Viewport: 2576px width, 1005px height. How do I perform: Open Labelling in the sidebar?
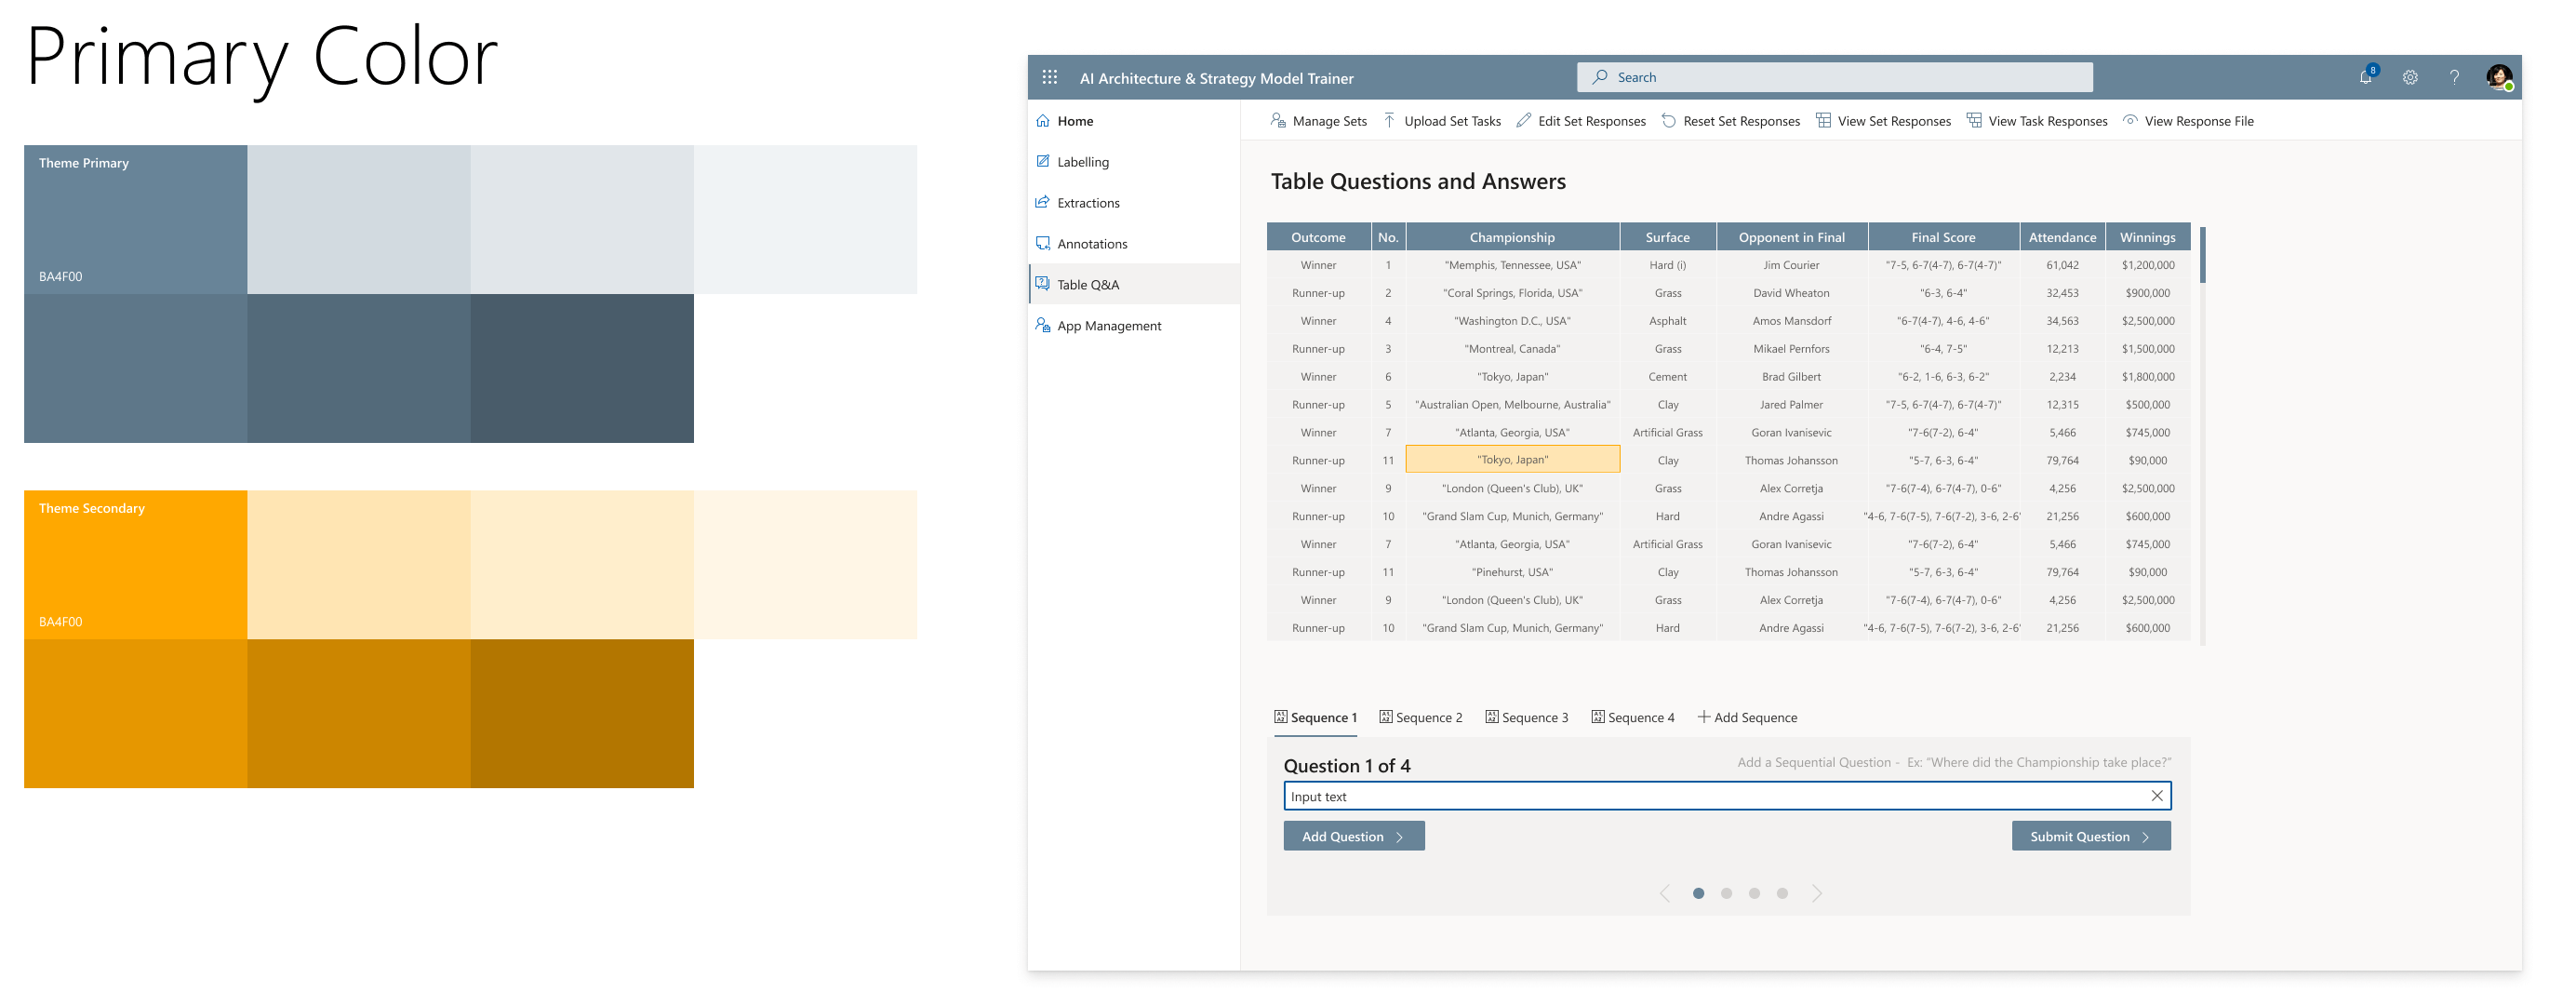click(1082, 162)
